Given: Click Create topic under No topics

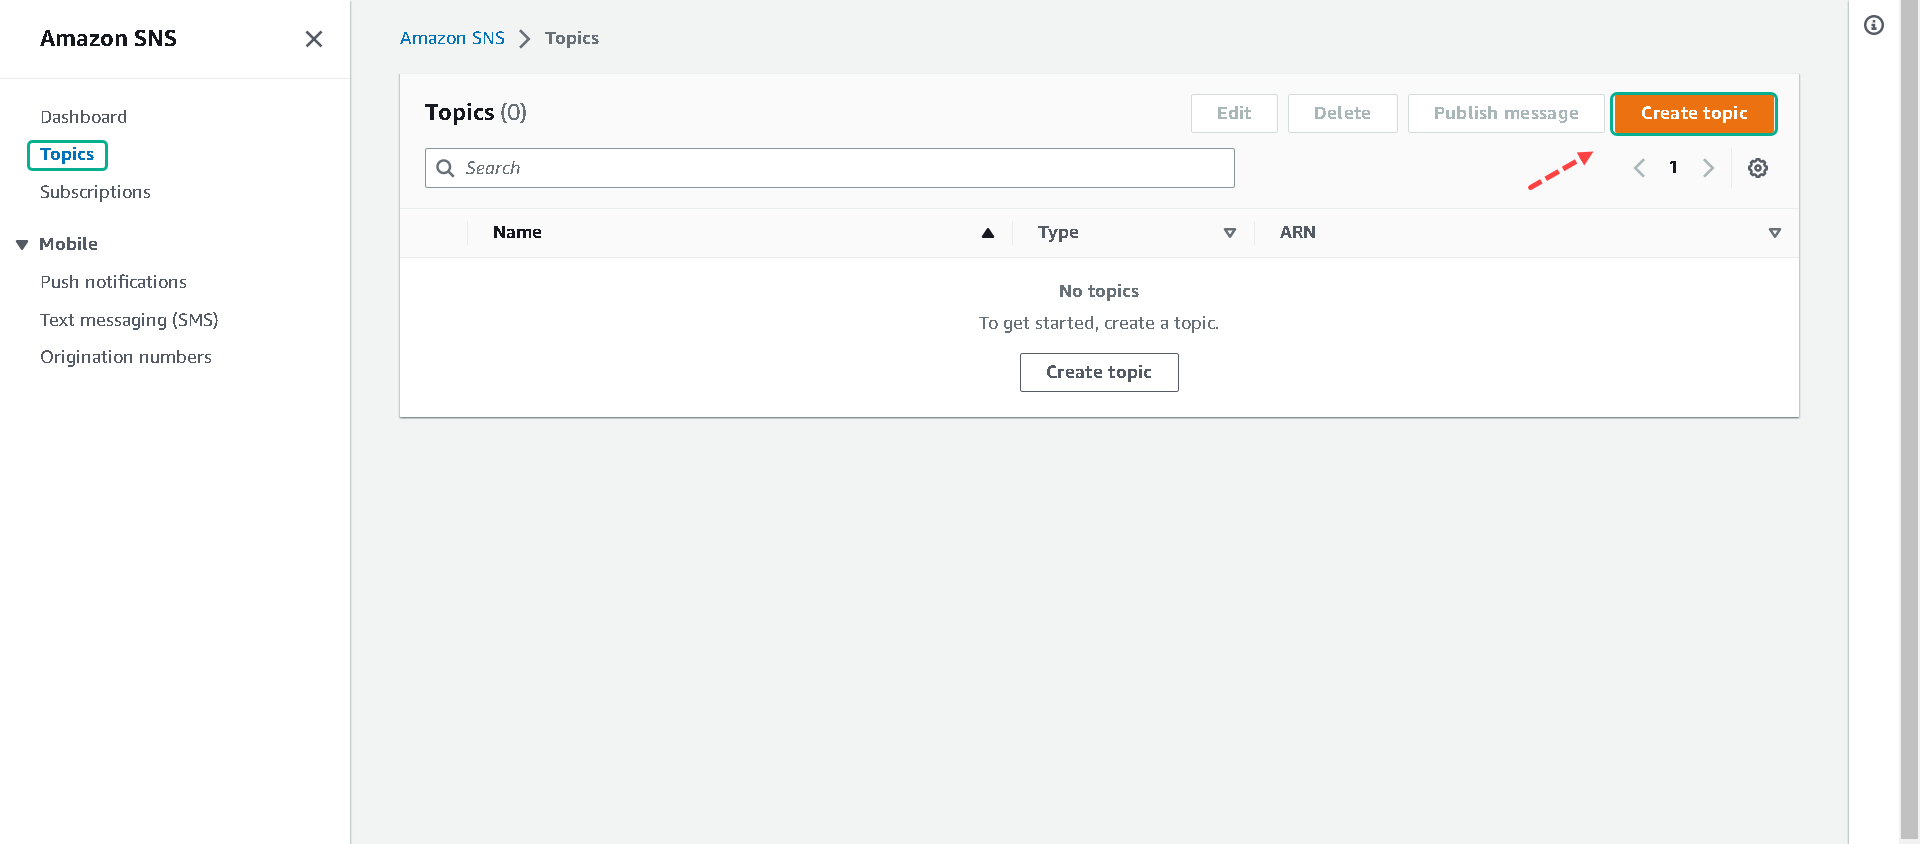Looking at the screenshot, I should click(x=1098, y=372).
